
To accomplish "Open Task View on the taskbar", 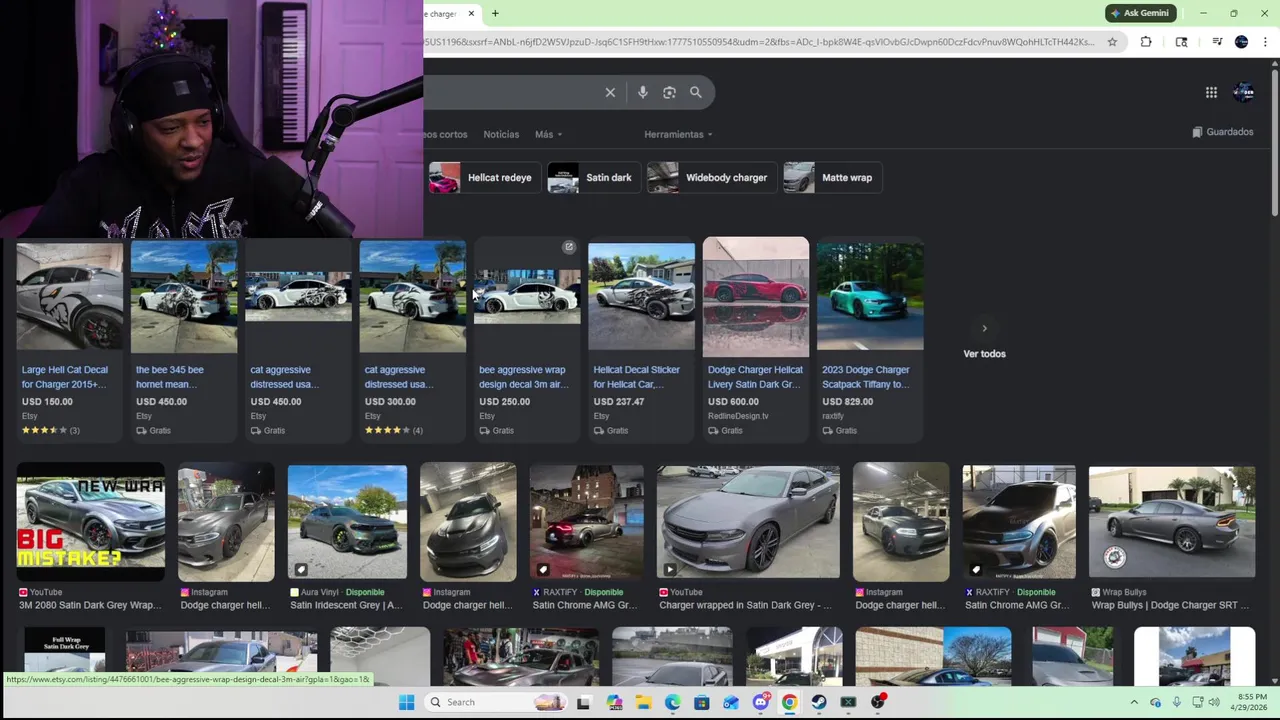I will 584,702.
